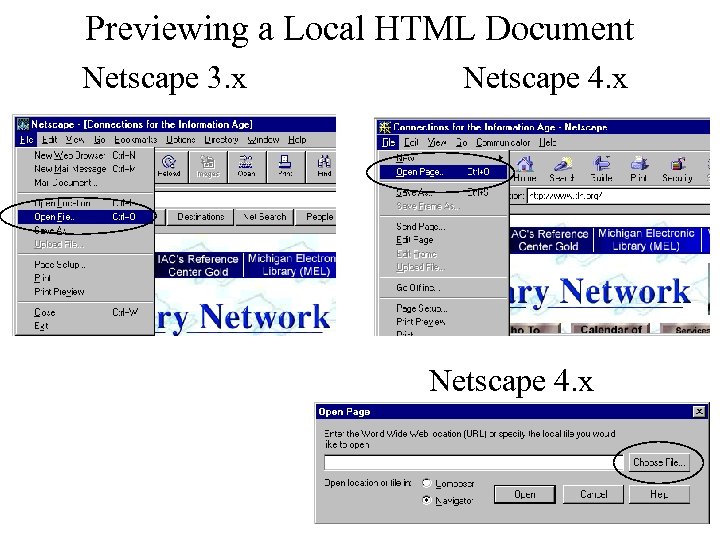The width and height of the screenshot is (720, 540).
Task: Click Find binoculars icon in Netscape 3.x toolbar
Action: click(x=324, y=167)
